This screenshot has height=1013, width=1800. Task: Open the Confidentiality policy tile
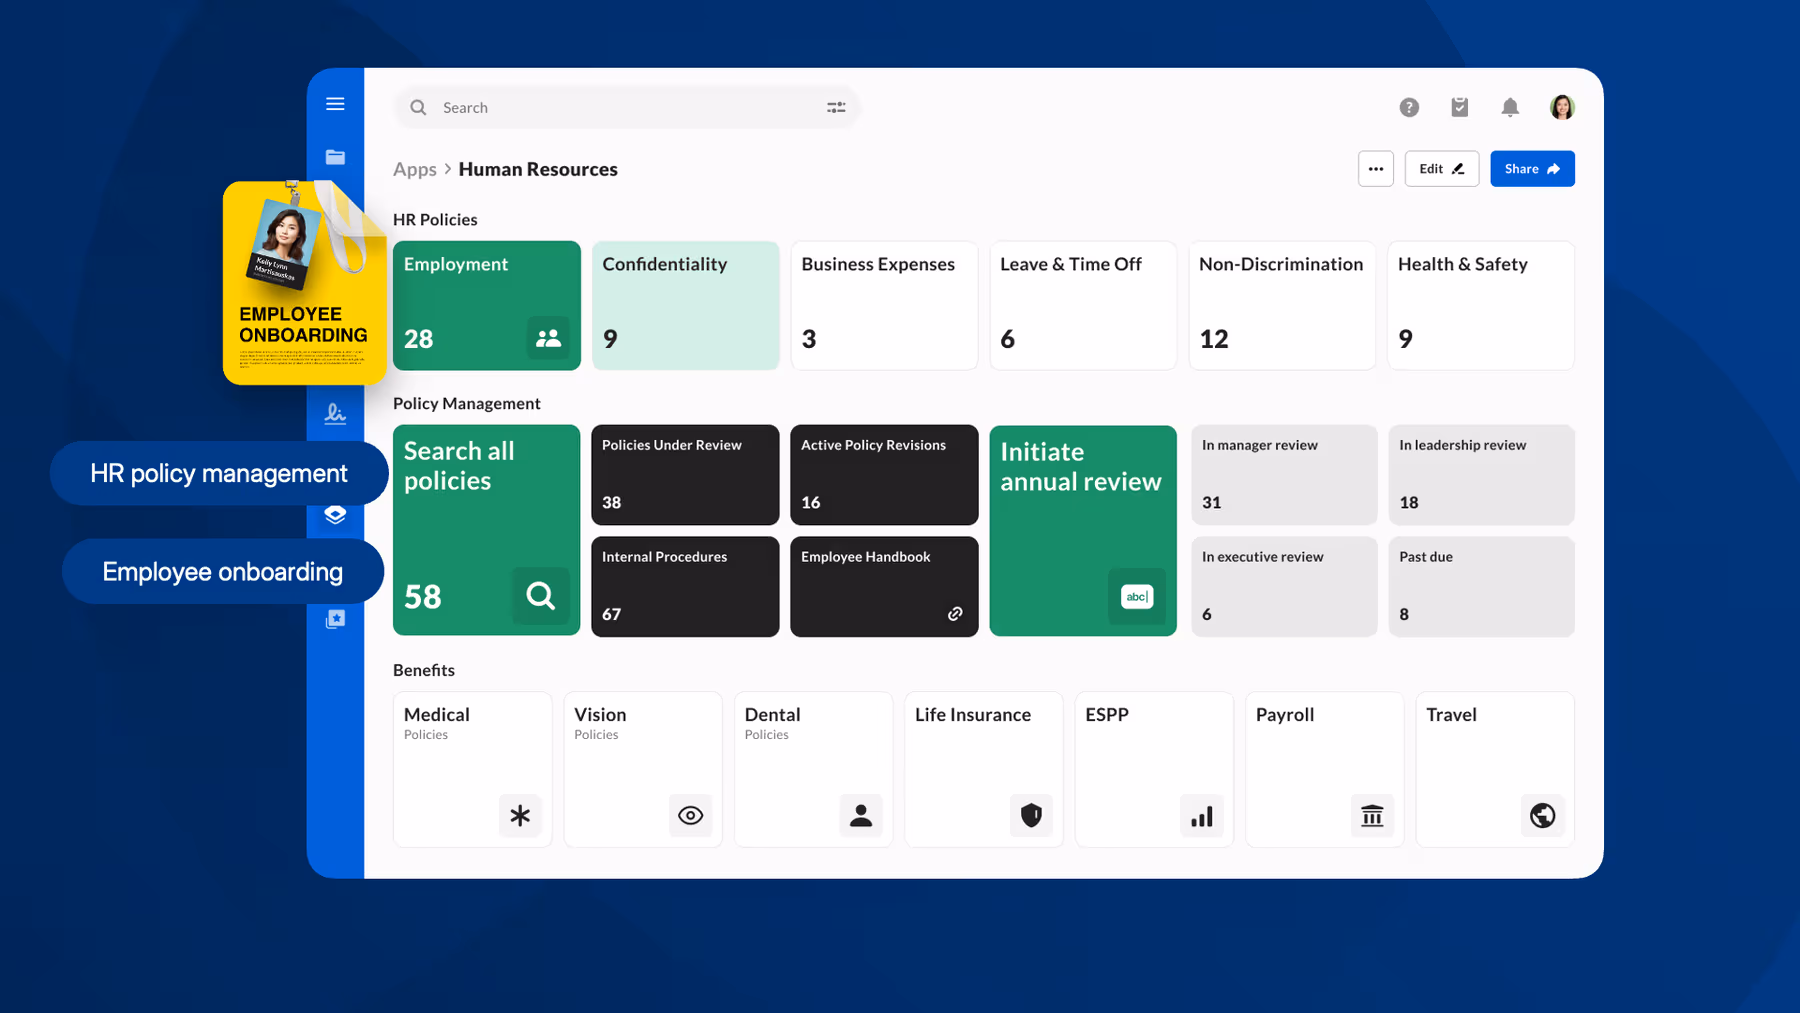(686, 305)
